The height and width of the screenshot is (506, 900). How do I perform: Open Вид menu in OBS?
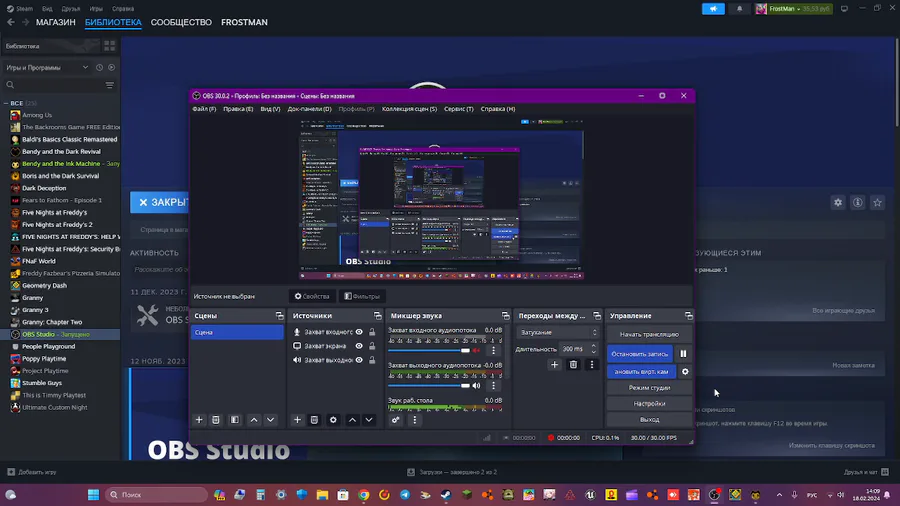click(x=270, y=109)
